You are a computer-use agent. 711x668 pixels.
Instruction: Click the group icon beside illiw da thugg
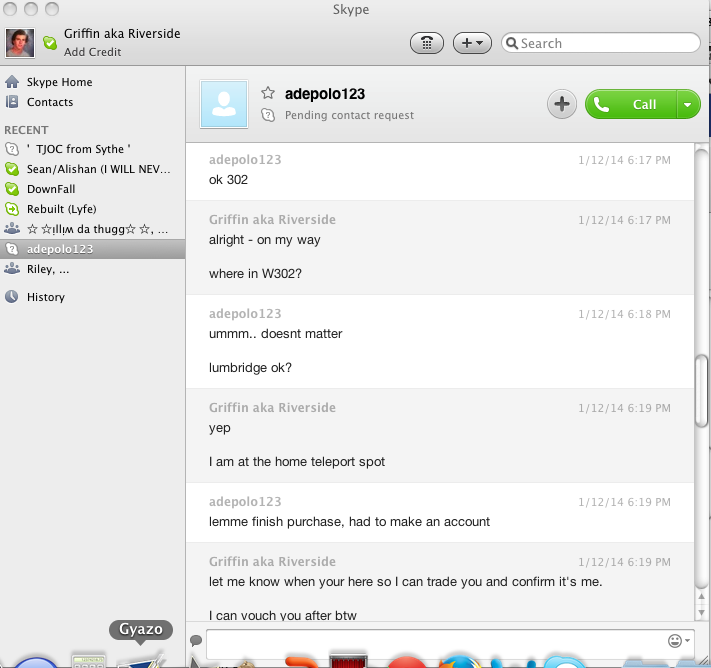pos(12,229)
